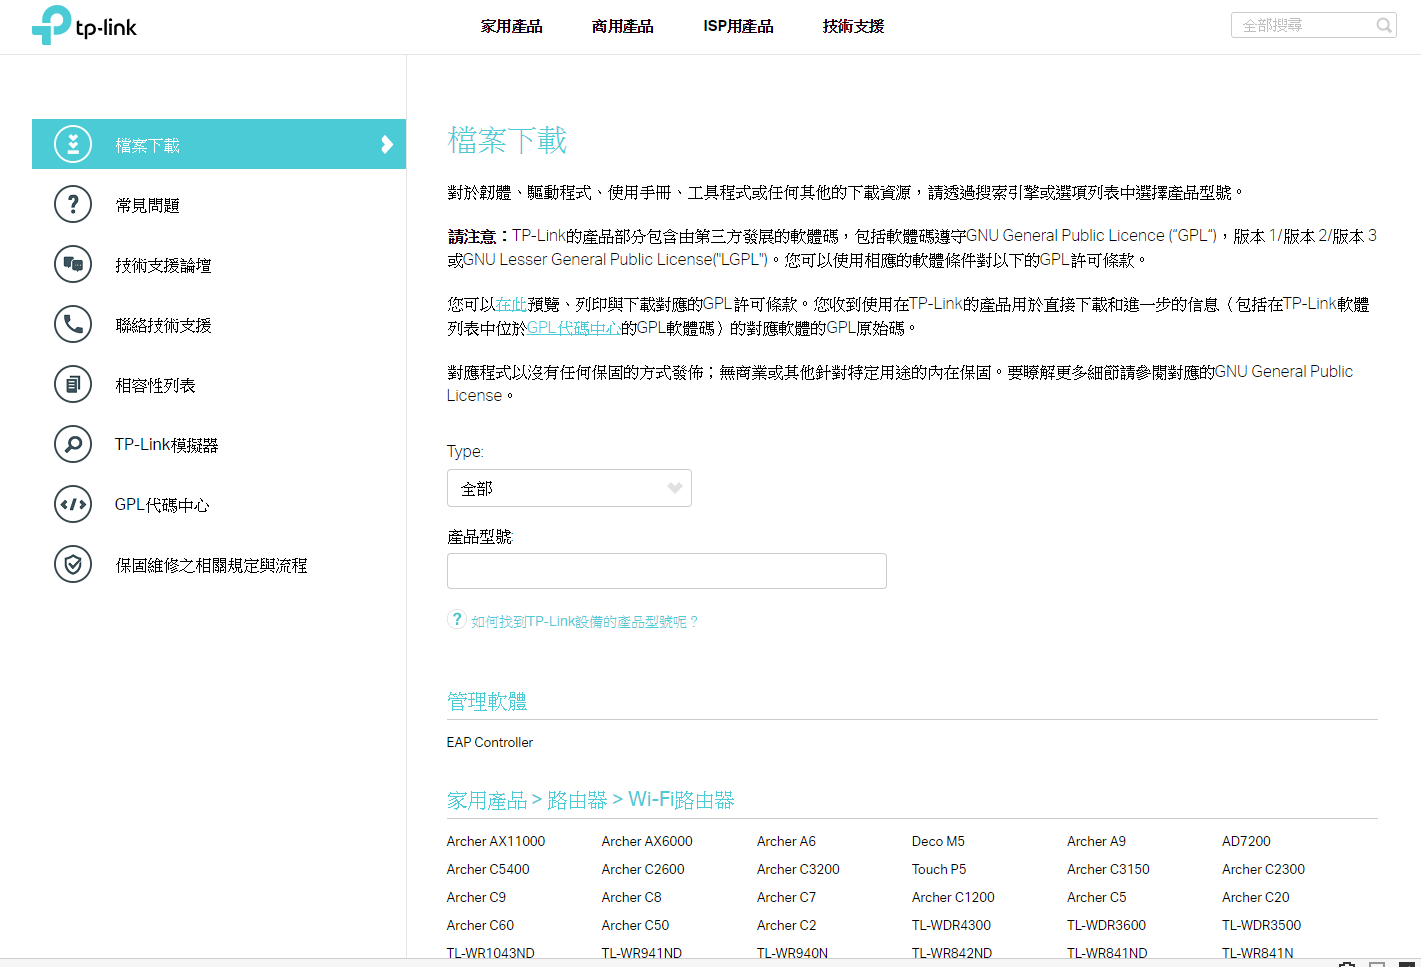
Task: Click the 管理軟體 section heading
Action: [487, 701]
